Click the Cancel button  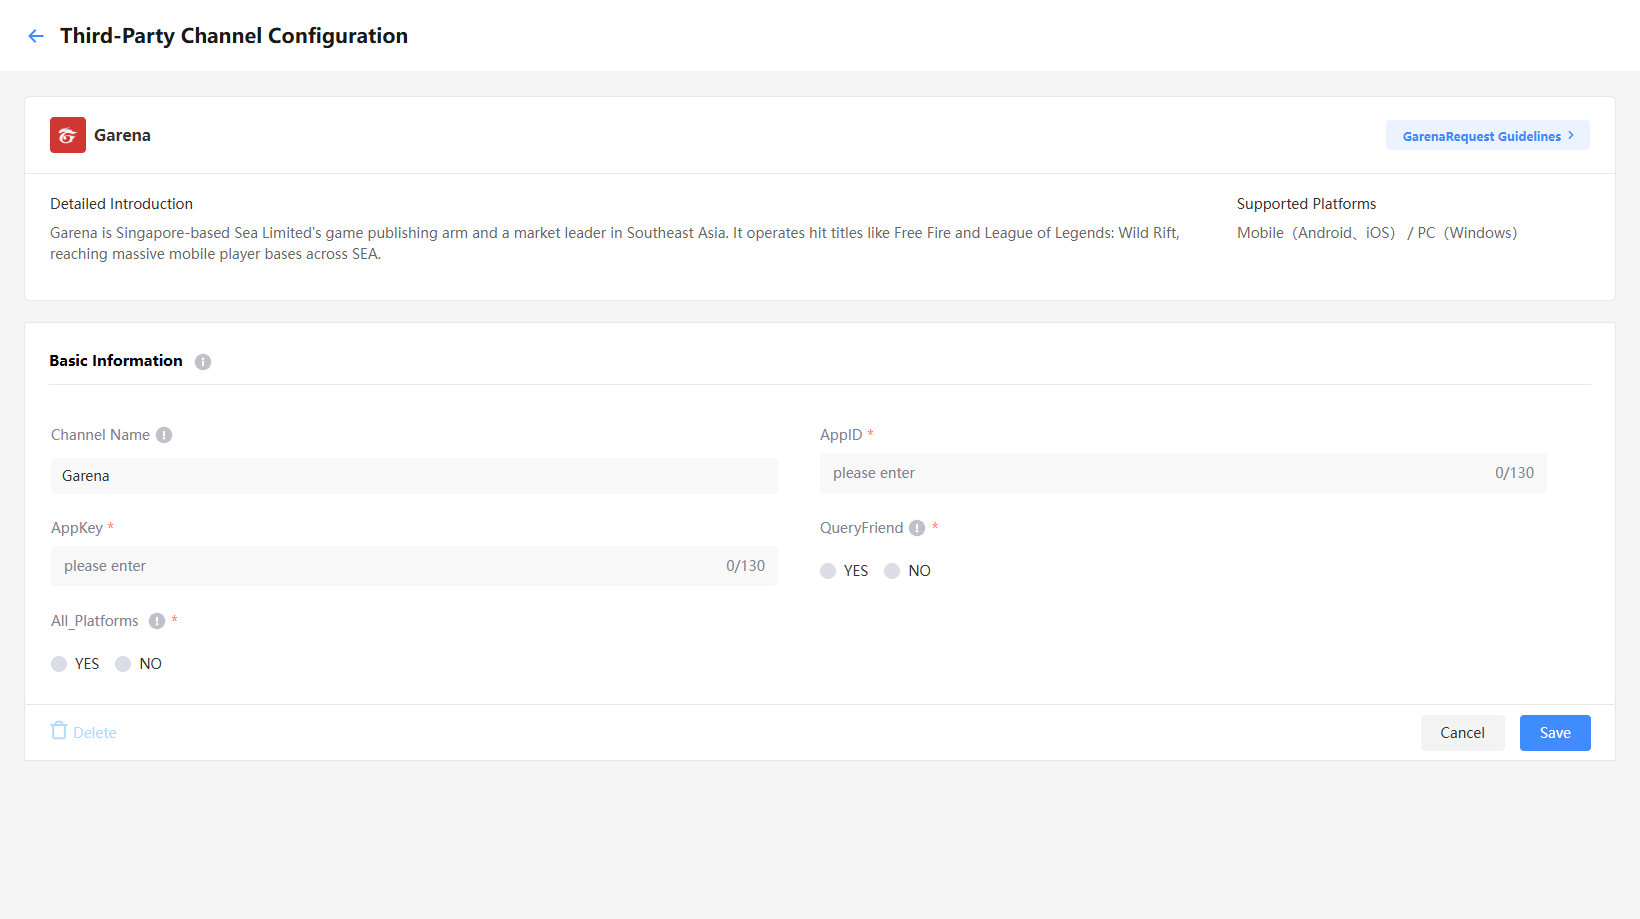pyautogui.click(x=1462, y=733)
